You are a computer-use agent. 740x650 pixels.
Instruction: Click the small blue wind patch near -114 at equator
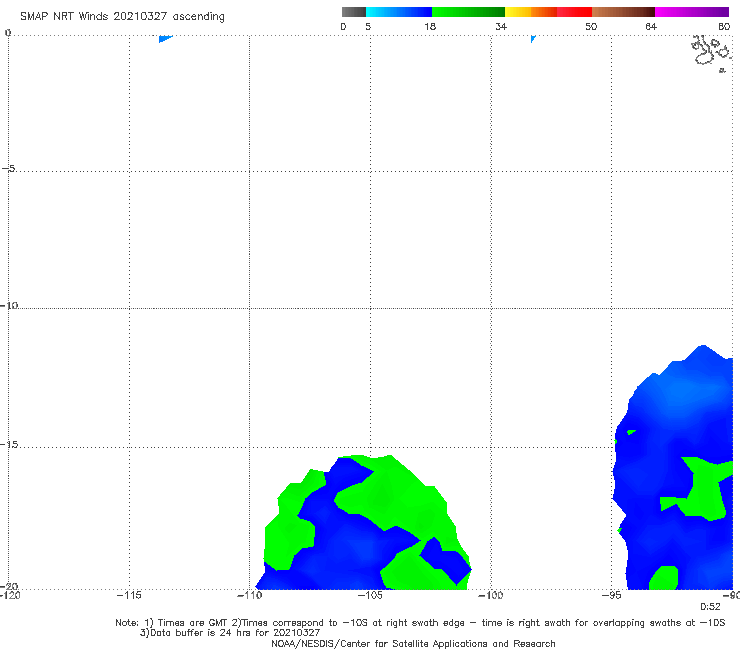tap(165, 39)
